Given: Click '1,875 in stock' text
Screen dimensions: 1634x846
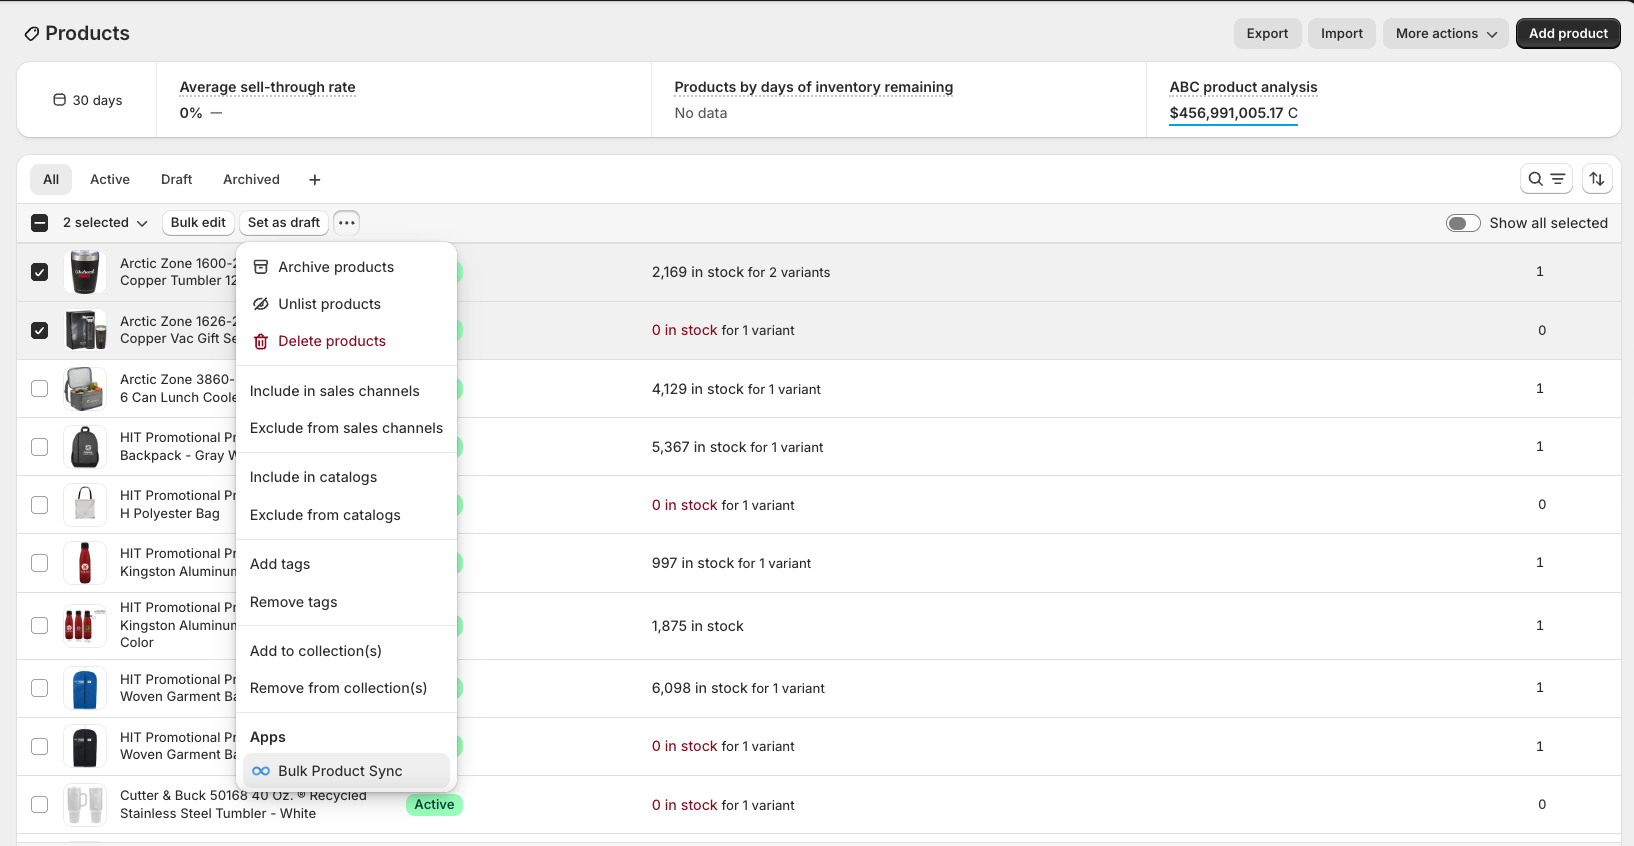Looking at the screenshot, I should pos(697,626).
